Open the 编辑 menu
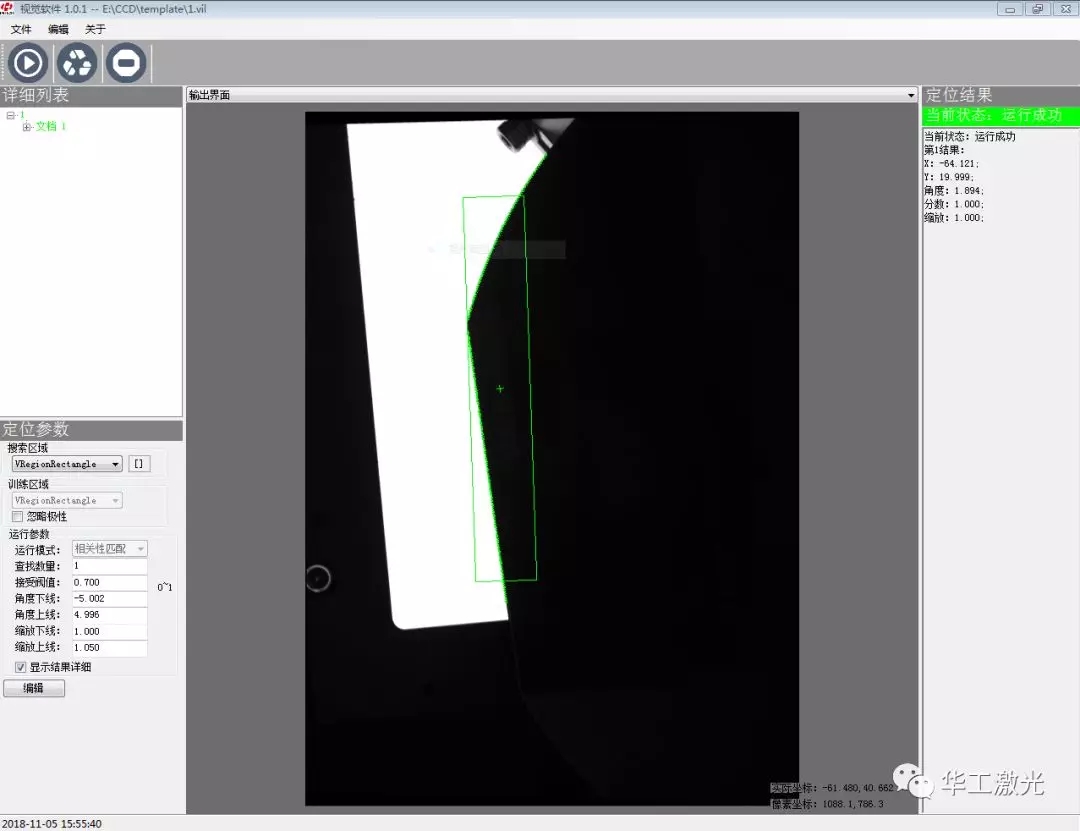The height and width of the screenshot is (831, 1080). (x=59, y=30)
